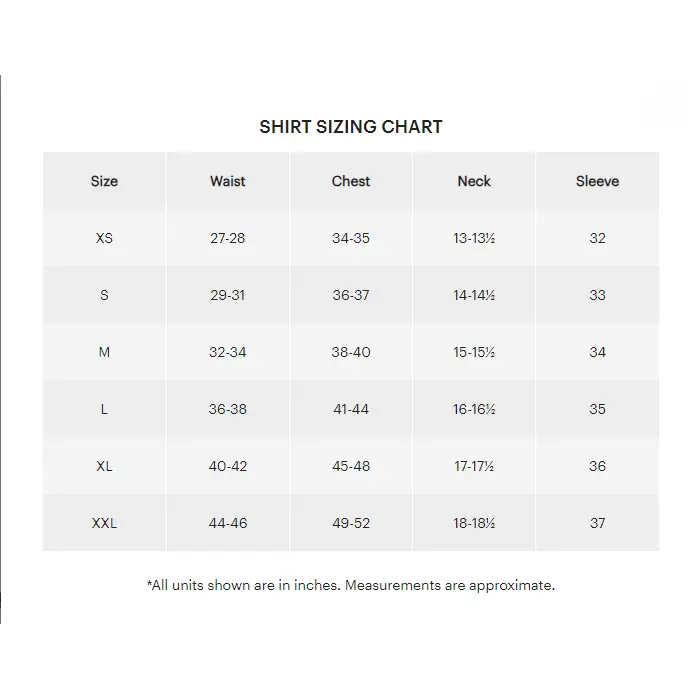Click waist value 32-34
699x699 pixels.
tap(228, 352)
